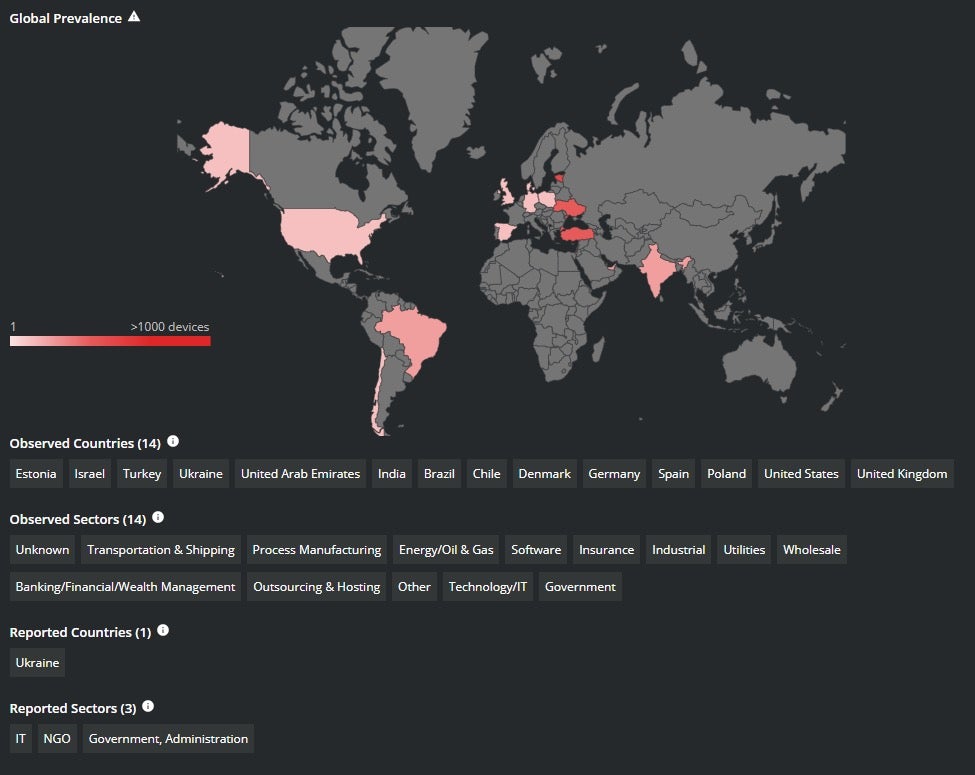Screen dimensions: 975x775
Task: Click the device count color gradient legend
Action: point(110,341)
